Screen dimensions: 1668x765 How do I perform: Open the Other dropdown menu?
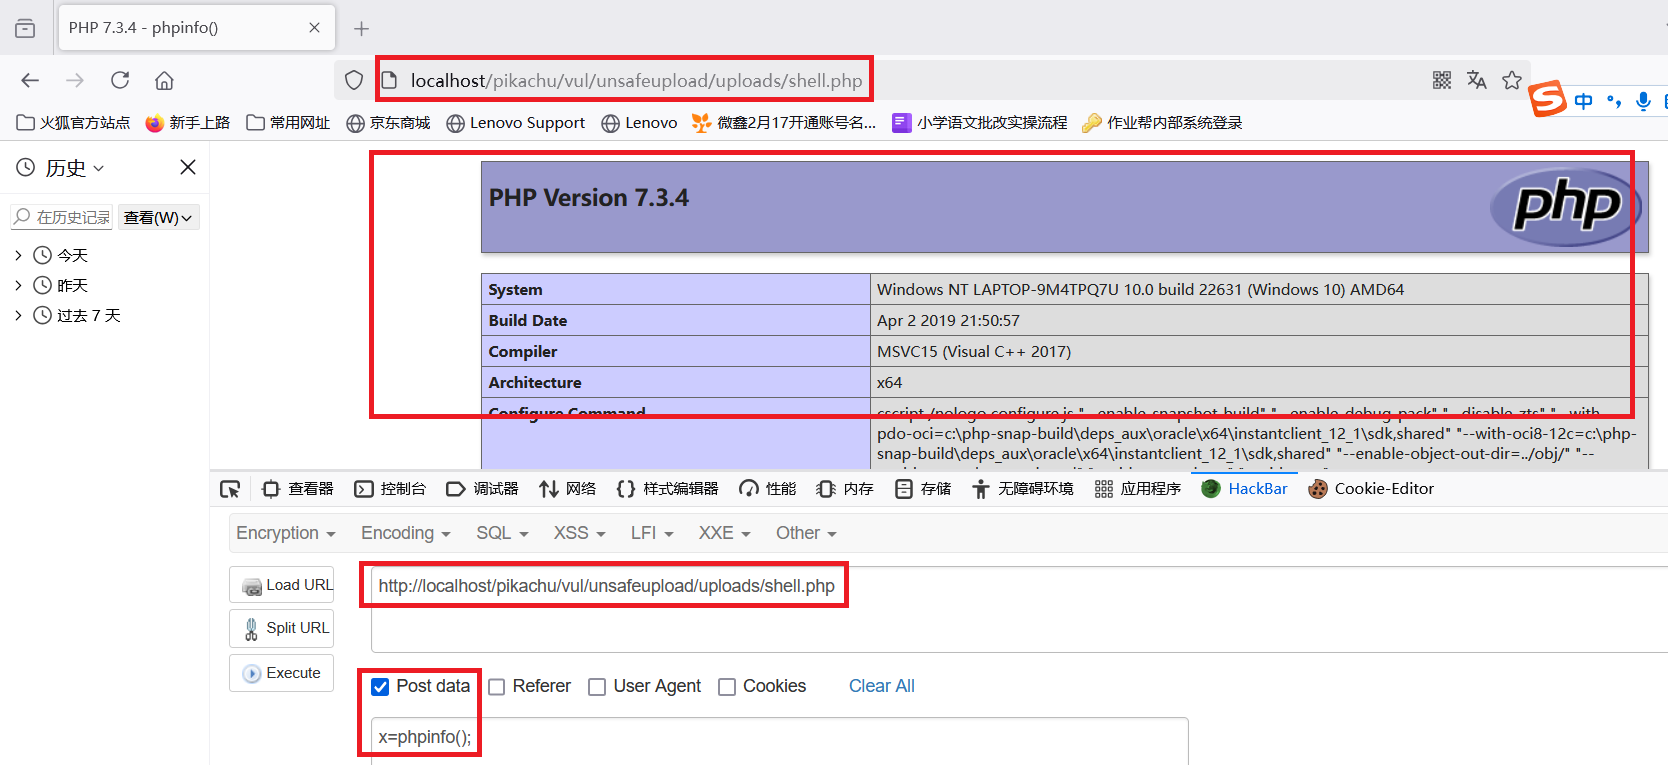[806, 533]
